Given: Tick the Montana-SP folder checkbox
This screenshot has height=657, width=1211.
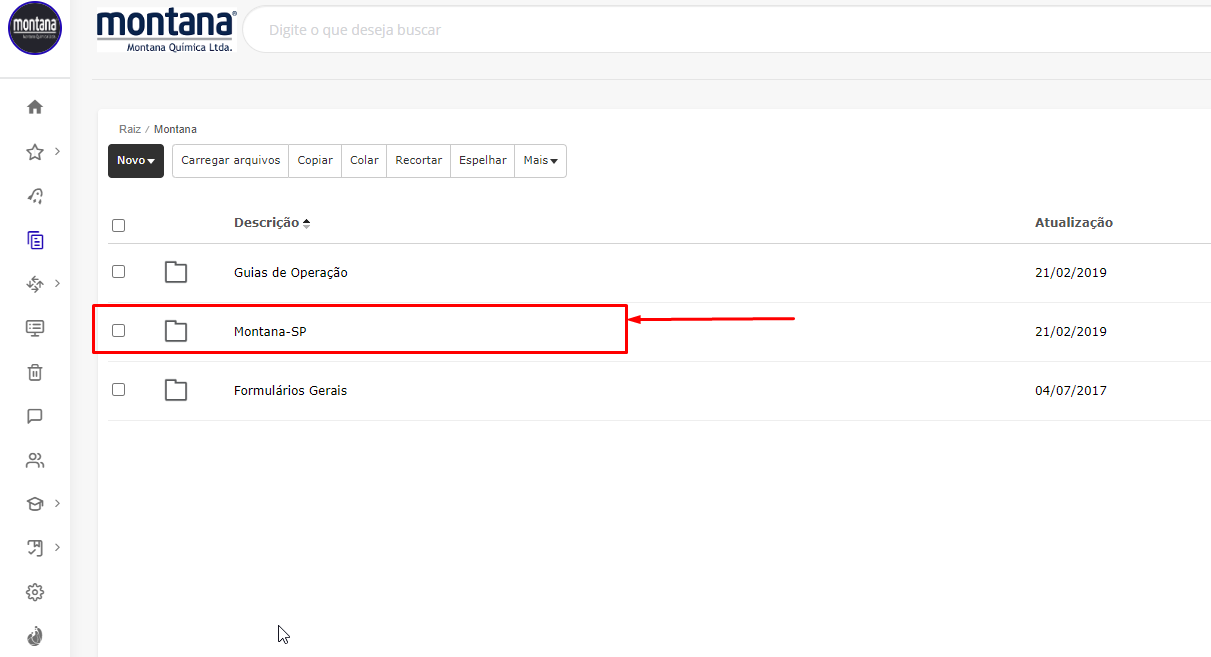Looking at the screenshot, I should pos(119,331).
